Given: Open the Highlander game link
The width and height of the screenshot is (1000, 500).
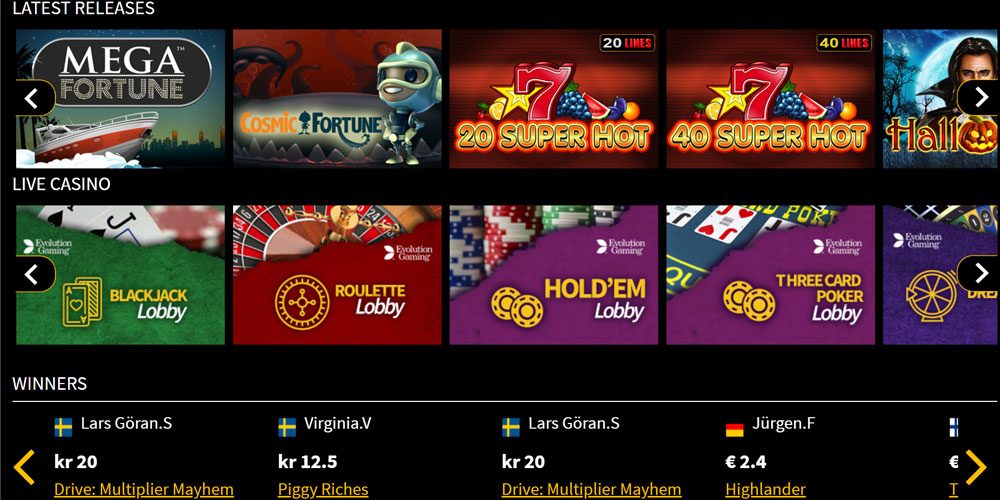Looking at the screenshot, I should [x=765, y=490].
